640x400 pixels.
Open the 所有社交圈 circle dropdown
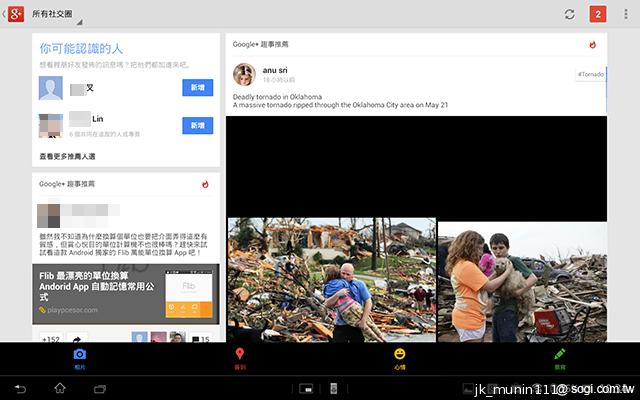56,15
